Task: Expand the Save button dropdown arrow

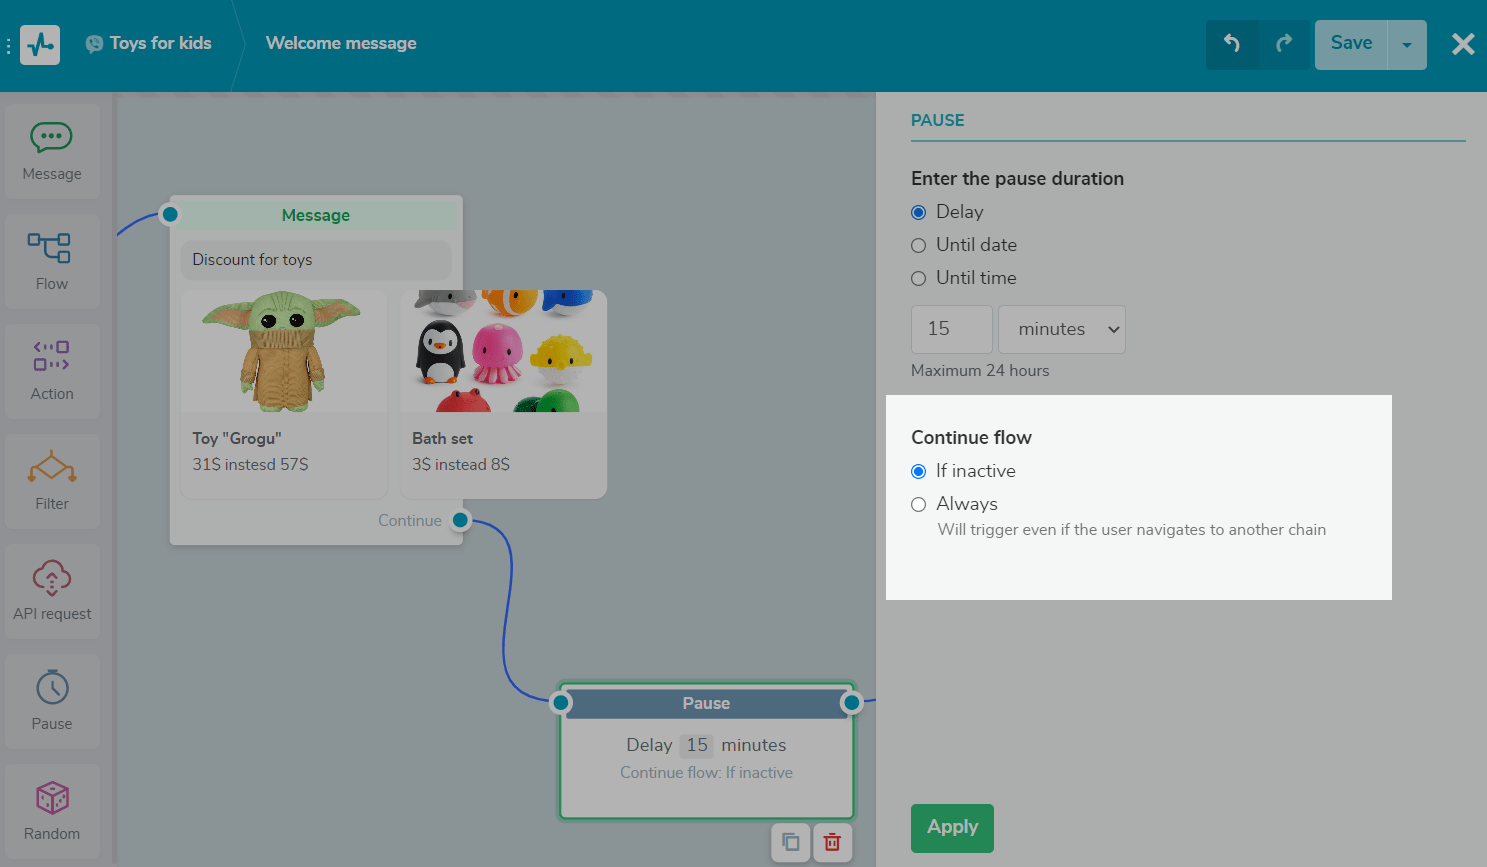Action: [x=1407, y=45]
